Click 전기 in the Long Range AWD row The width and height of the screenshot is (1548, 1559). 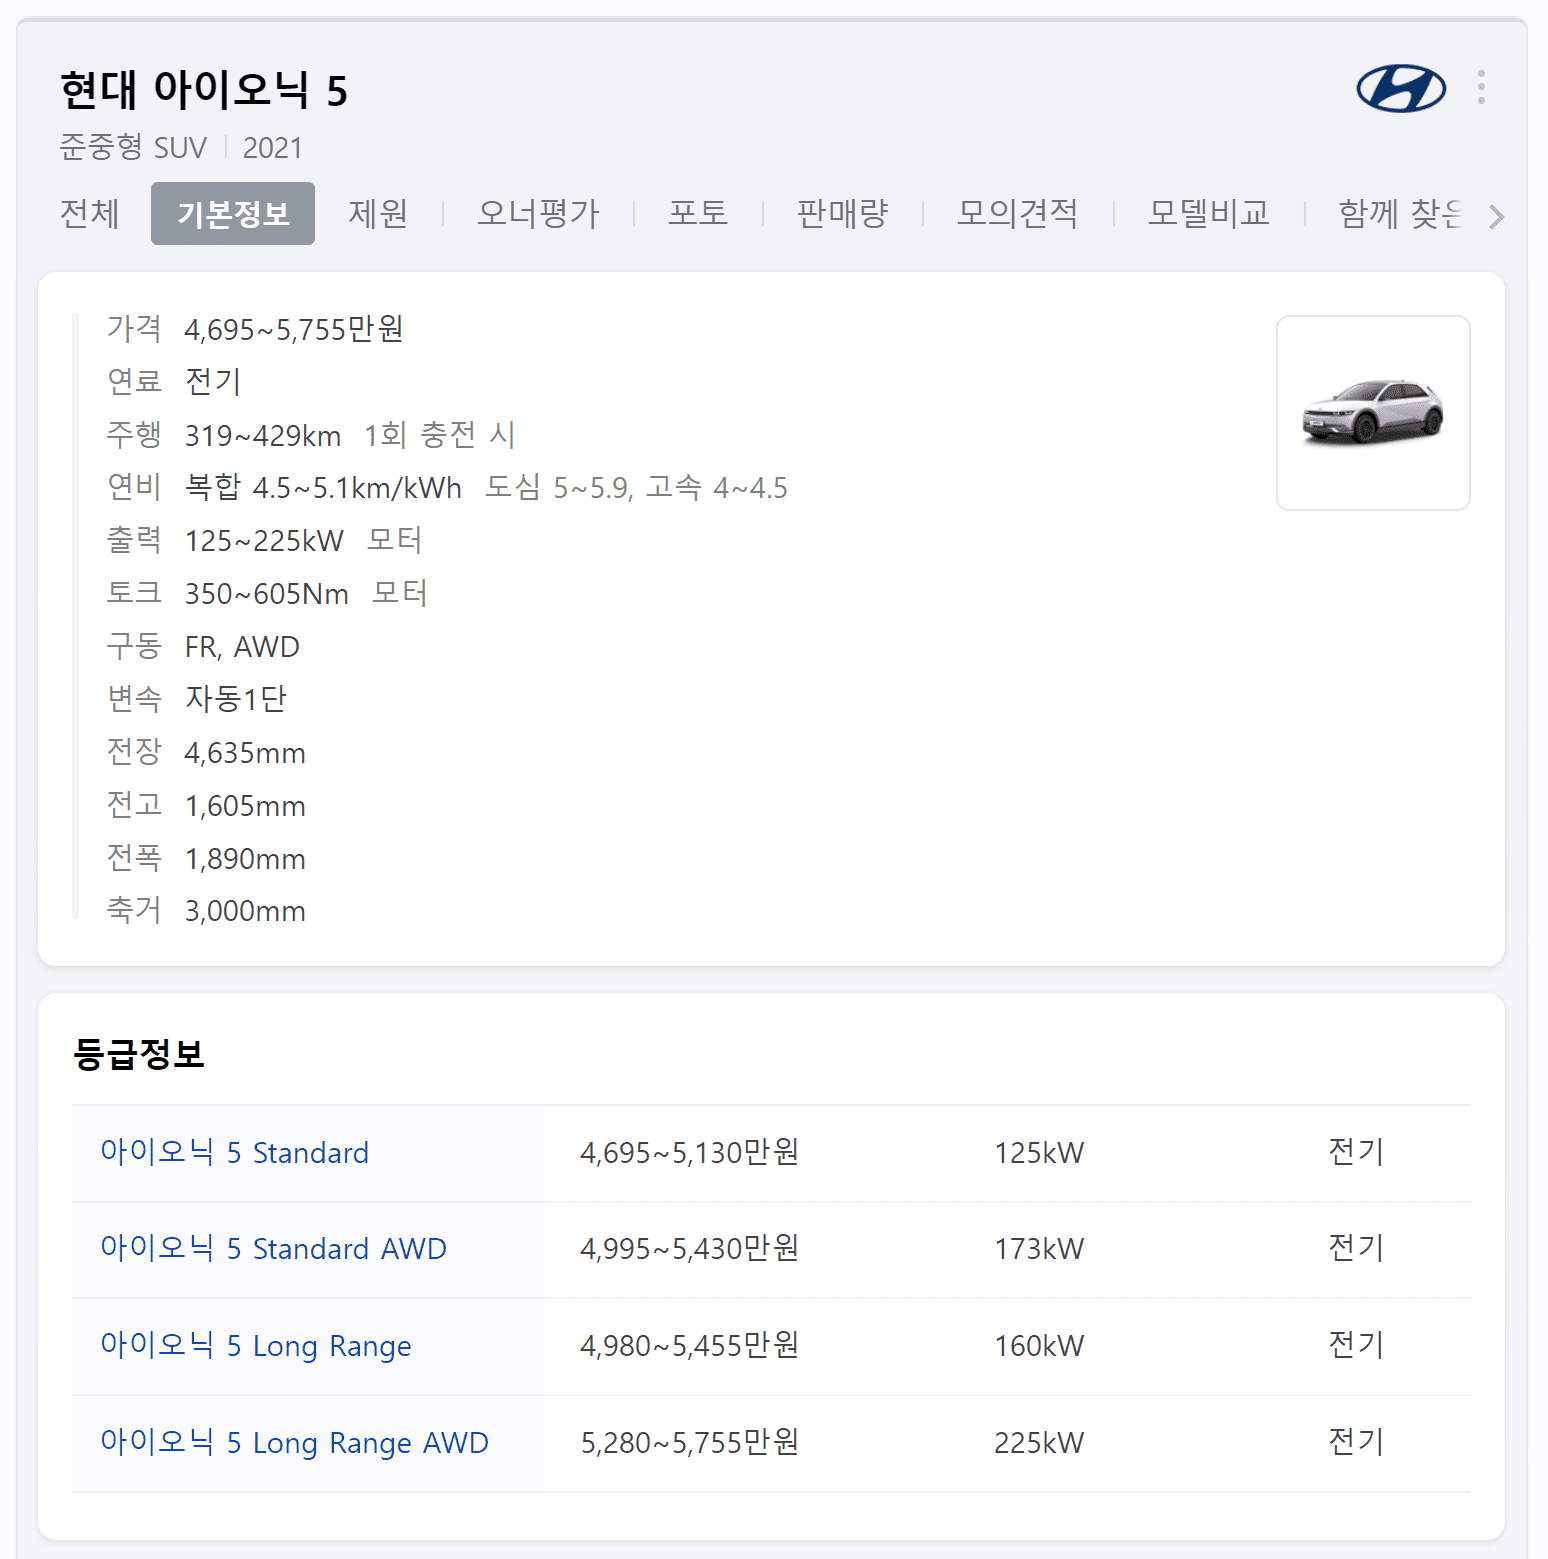(1356, 1442)
